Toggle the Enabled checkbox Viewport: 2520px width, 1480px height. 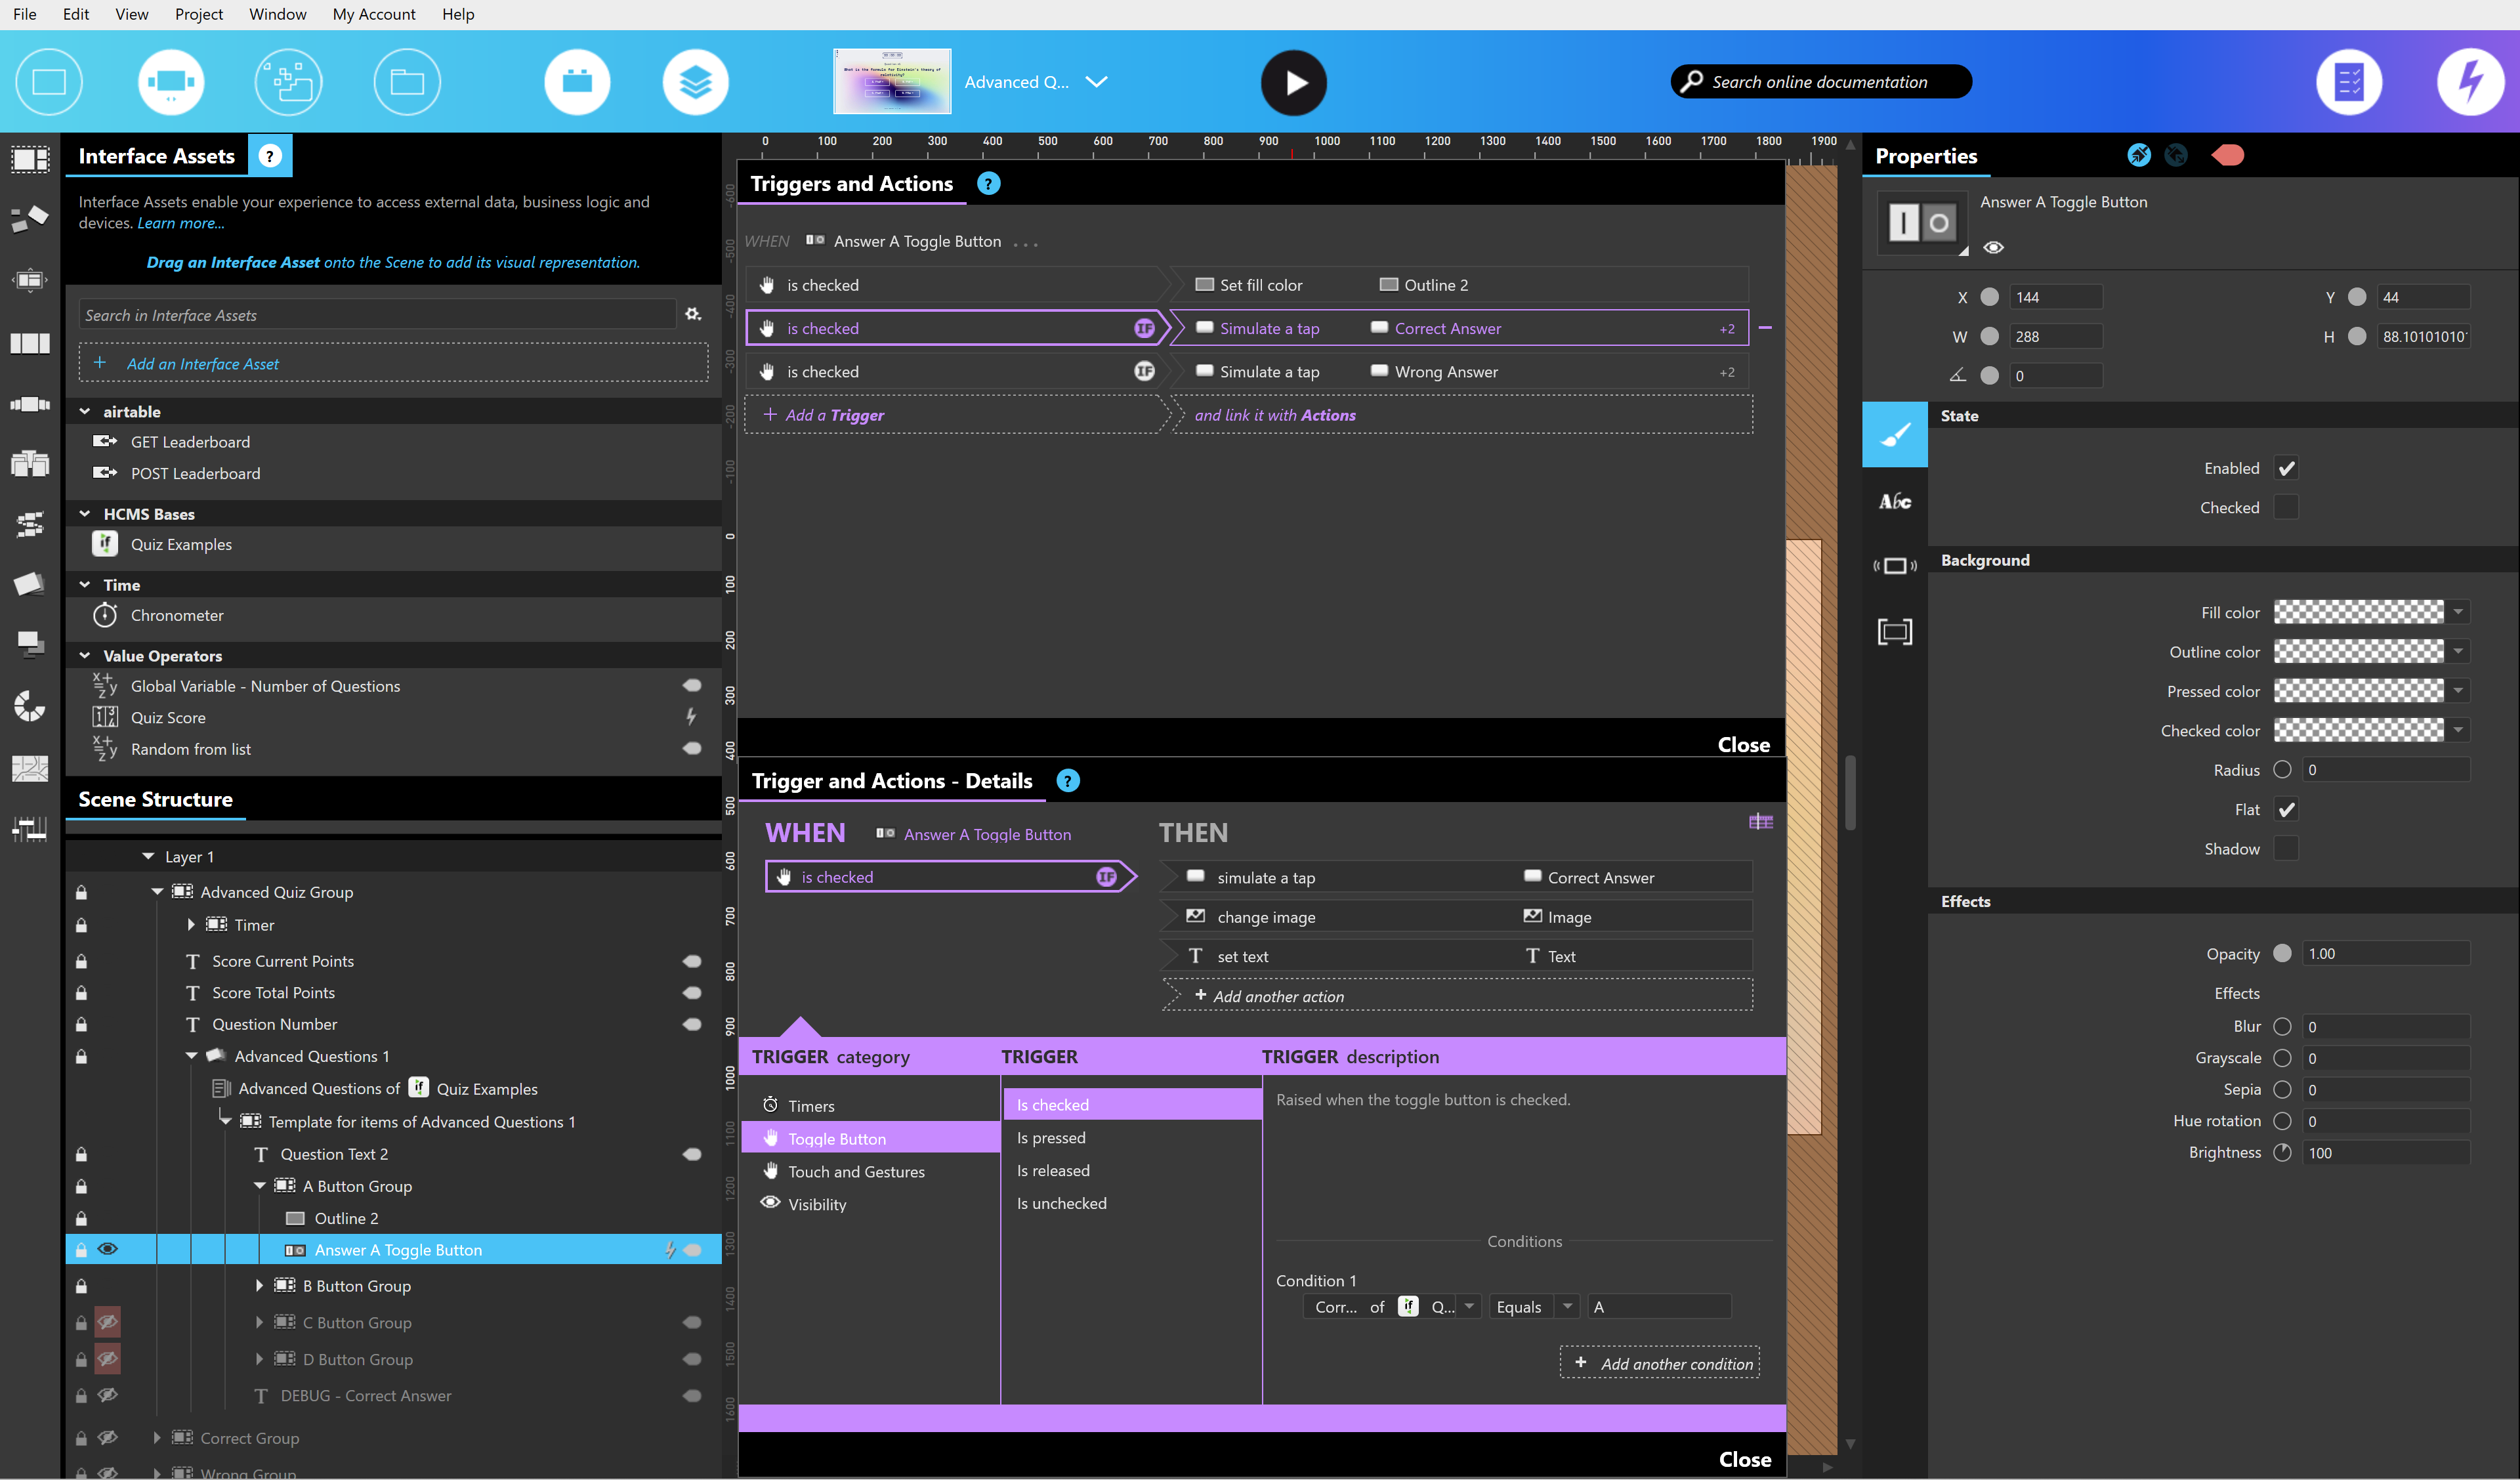(x=2286, y=468)
